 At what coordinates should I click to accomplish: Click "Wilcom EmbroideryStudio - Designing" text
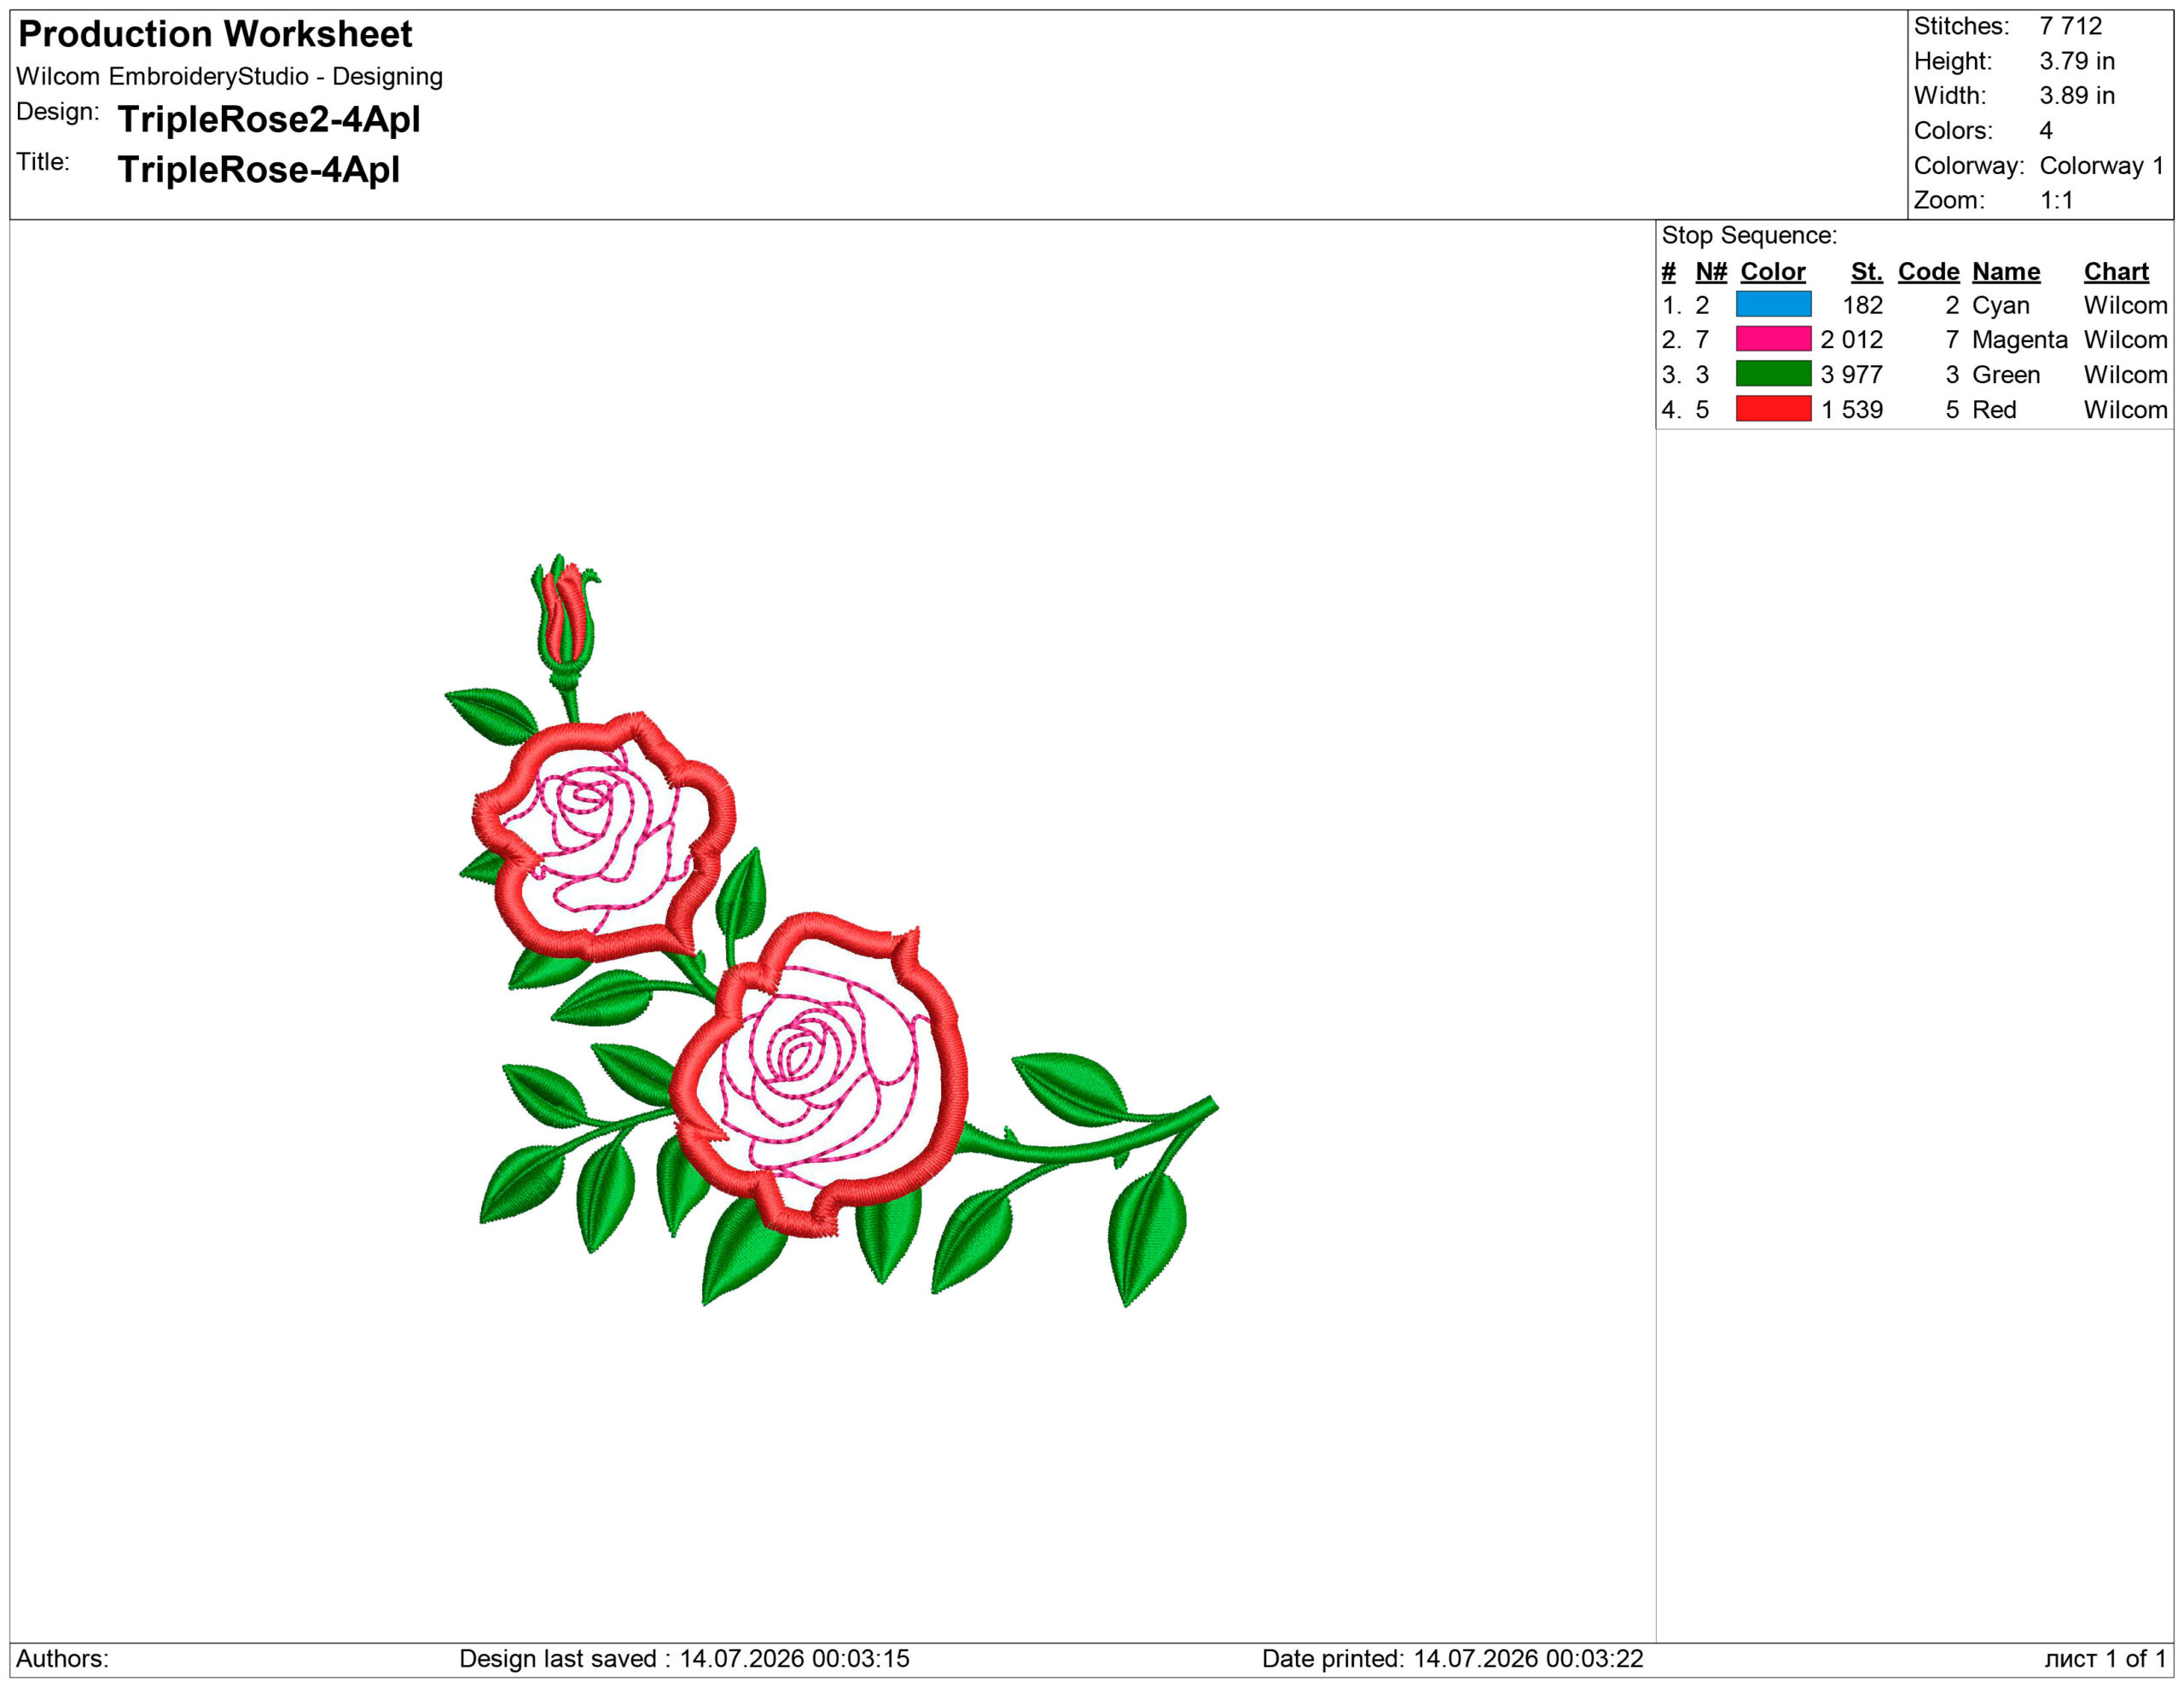229,76
